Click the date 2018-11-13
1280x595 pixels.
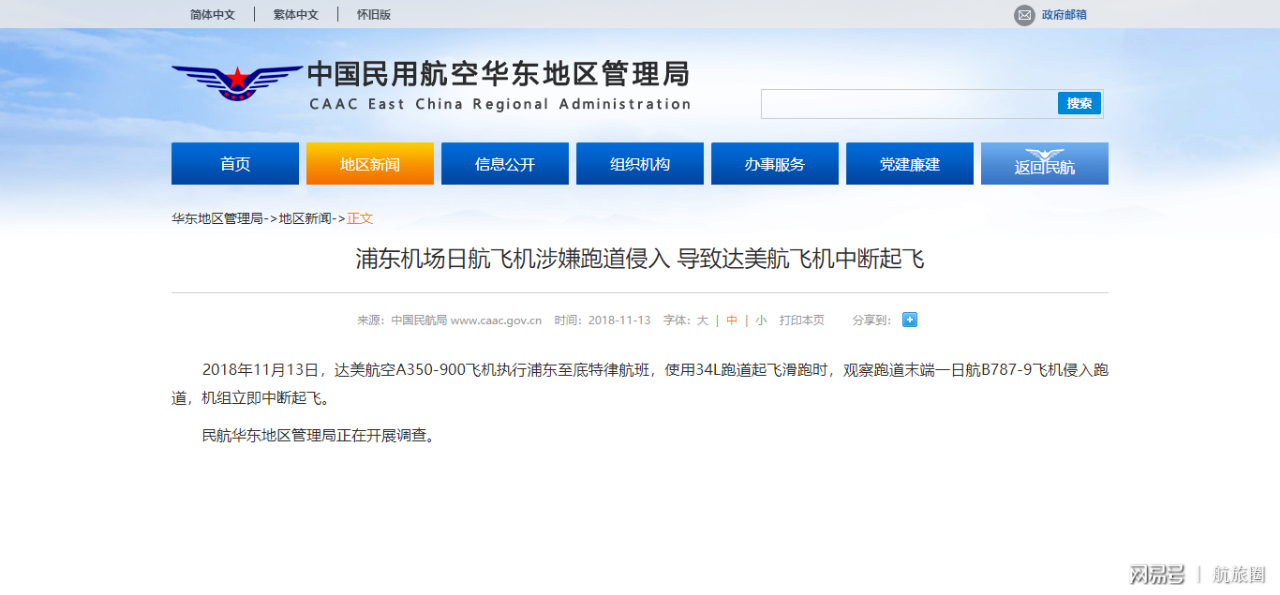[619, 320]
